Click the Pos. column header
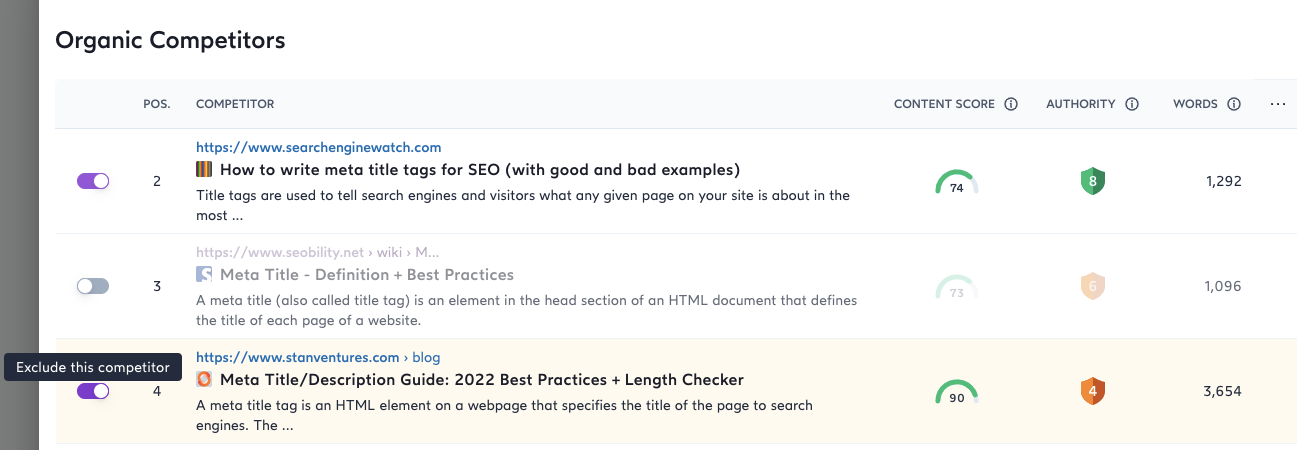The height and width of the screenshot is (450, 1297). click(157, 104)
